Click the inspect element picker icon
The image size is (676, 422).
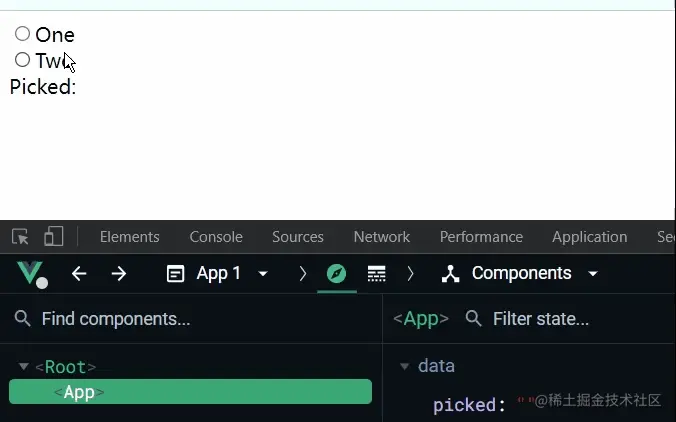[x=20, y=237]
